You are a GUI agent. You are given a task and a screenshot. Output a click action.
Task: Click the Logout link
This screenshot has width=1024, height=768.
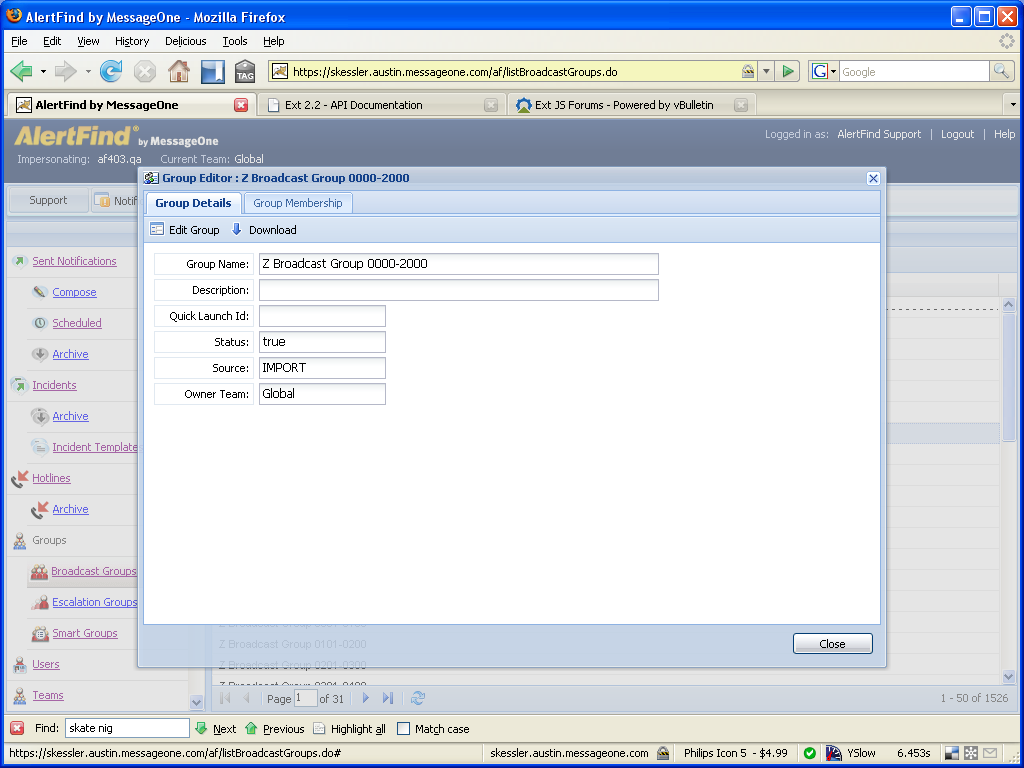click(x=957, y=134)
